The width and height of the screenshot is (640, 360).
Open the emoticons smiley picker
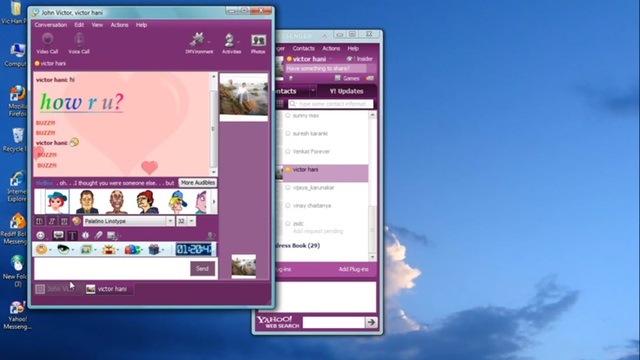coord(40,236)
